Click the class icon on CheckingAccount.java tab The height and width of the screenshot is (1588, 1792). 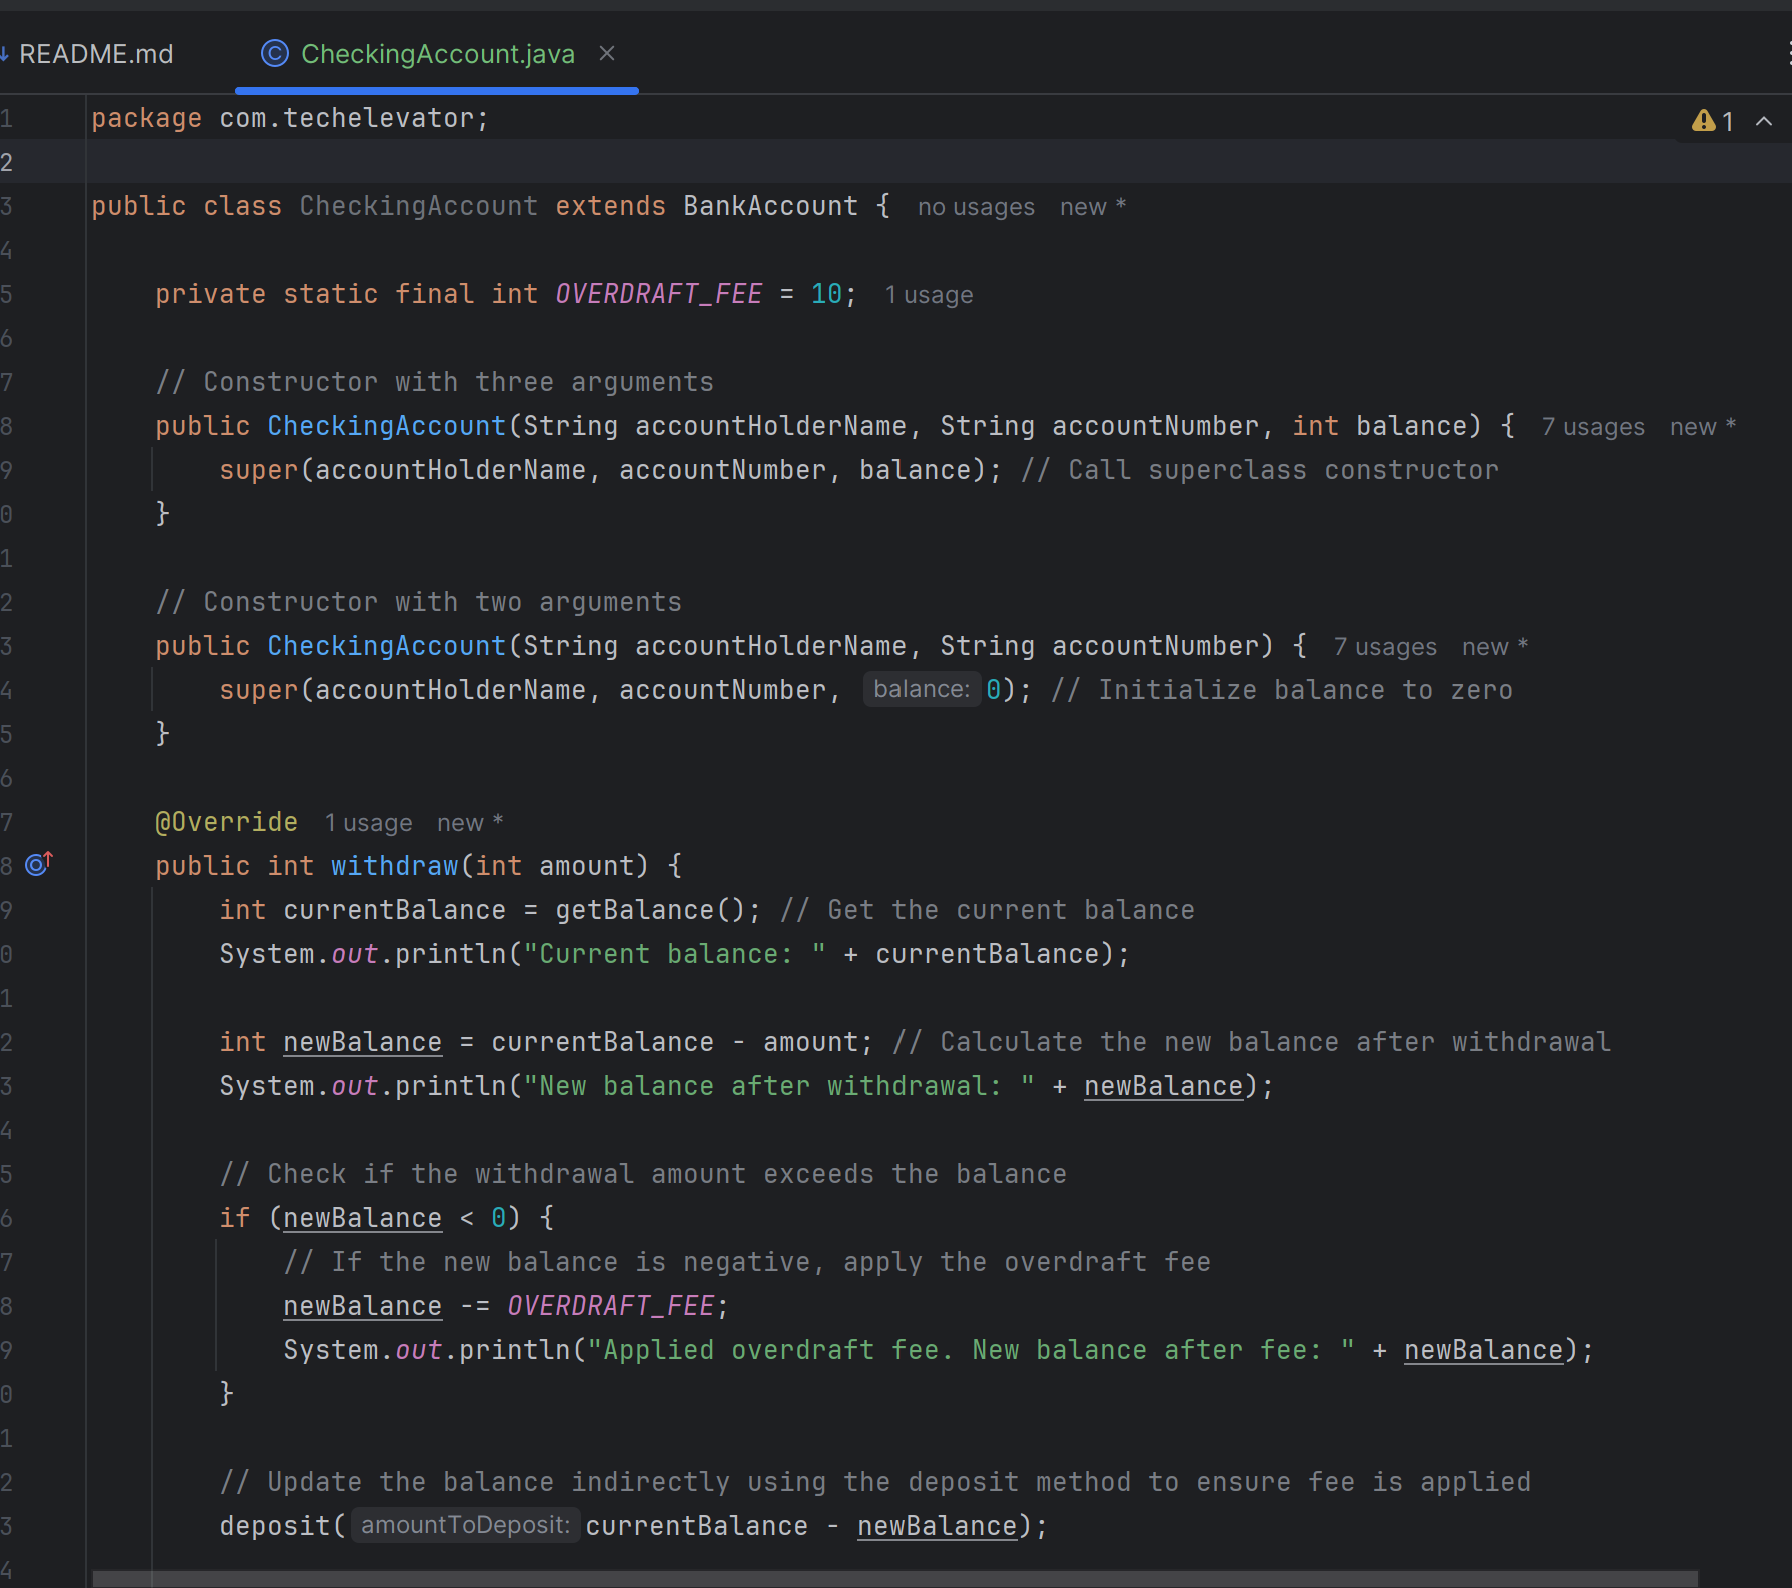[273, 54]
